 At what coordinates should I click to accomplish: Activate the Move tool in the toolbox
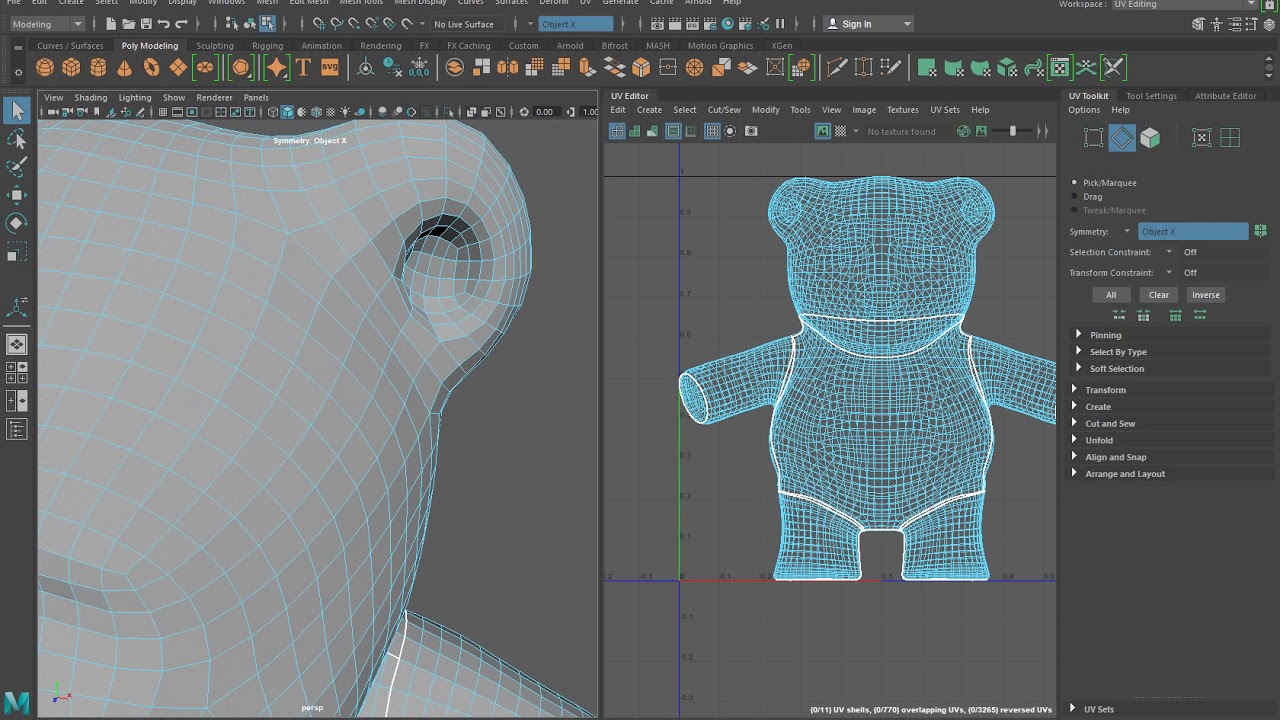17,195
